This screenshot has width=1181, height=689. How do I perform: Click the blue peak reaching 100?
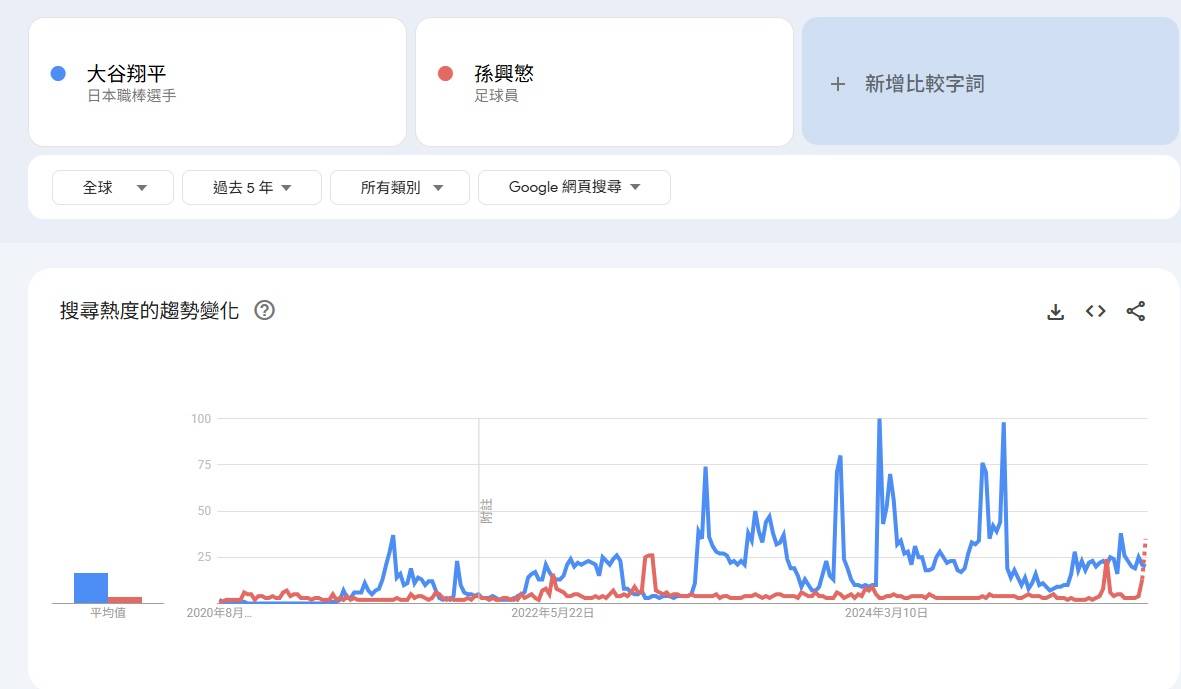pos(879,420)
